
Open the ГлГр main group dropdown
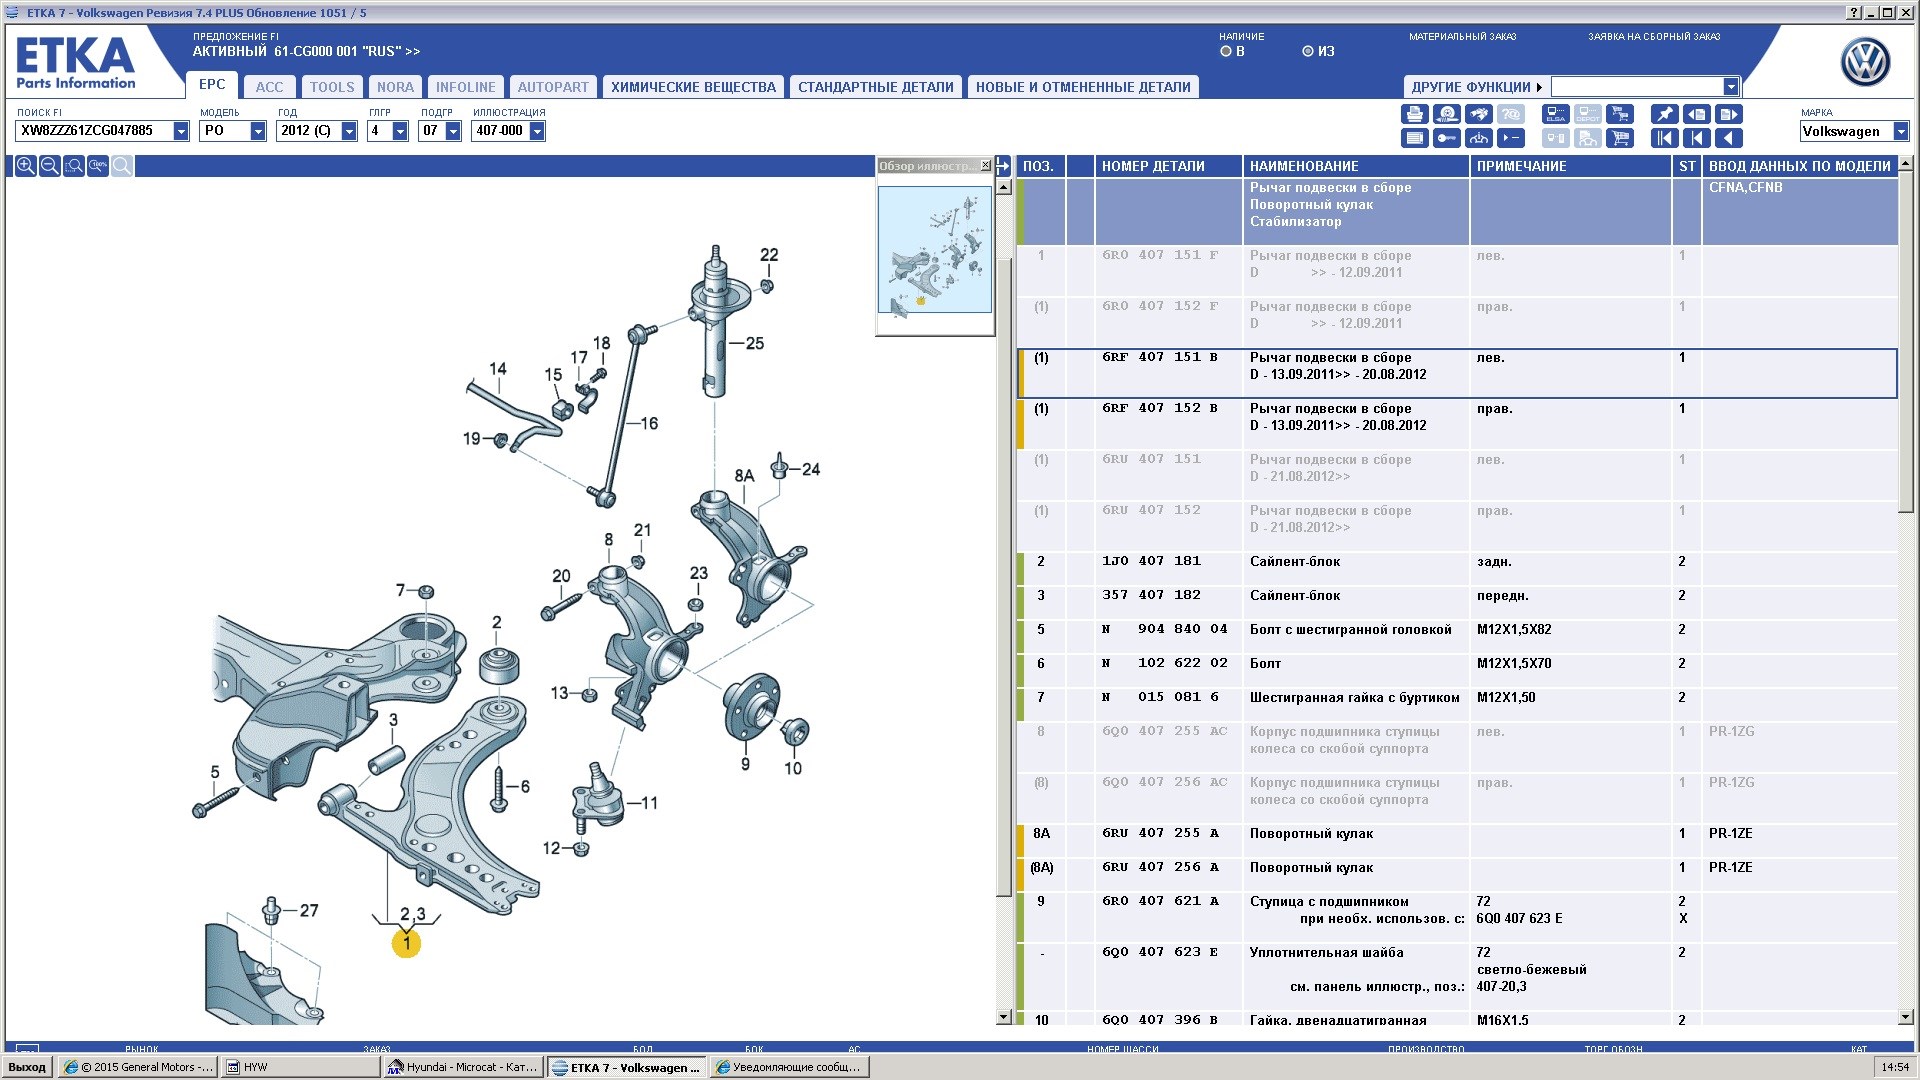[400, 131]
